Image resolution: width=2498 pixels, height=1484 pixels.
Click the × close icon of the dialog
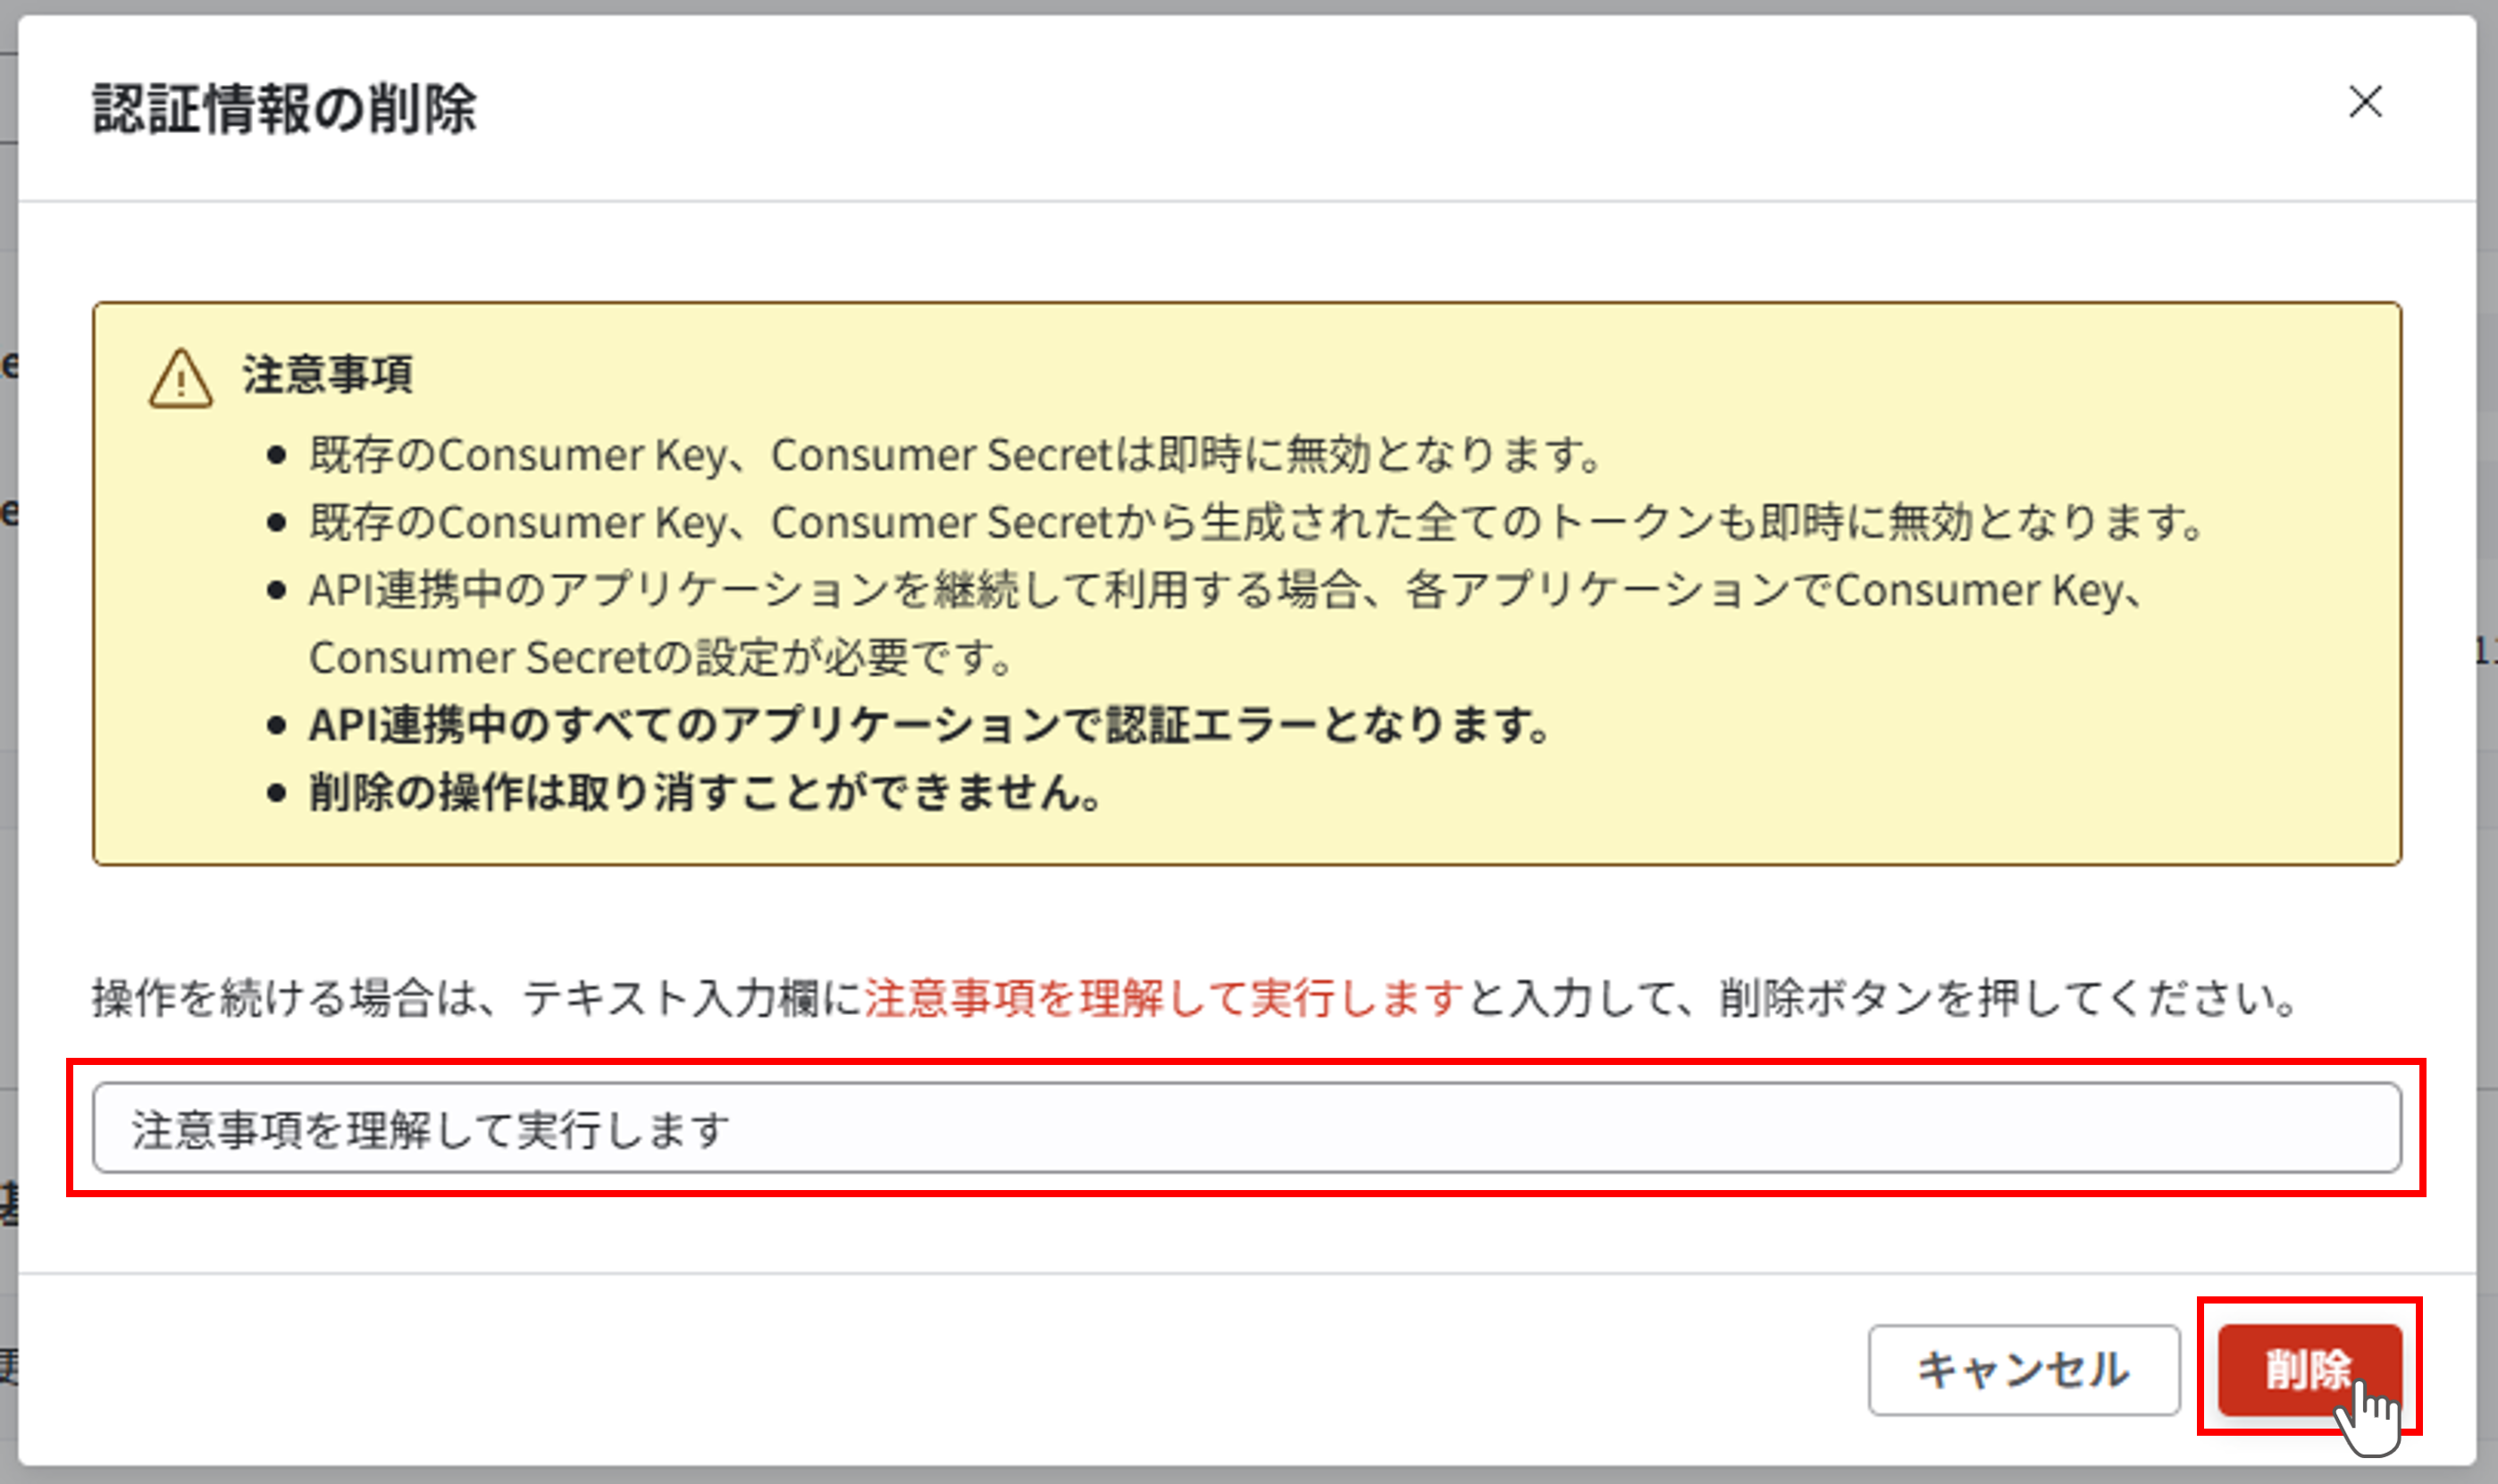click(x=2366, y=103)
